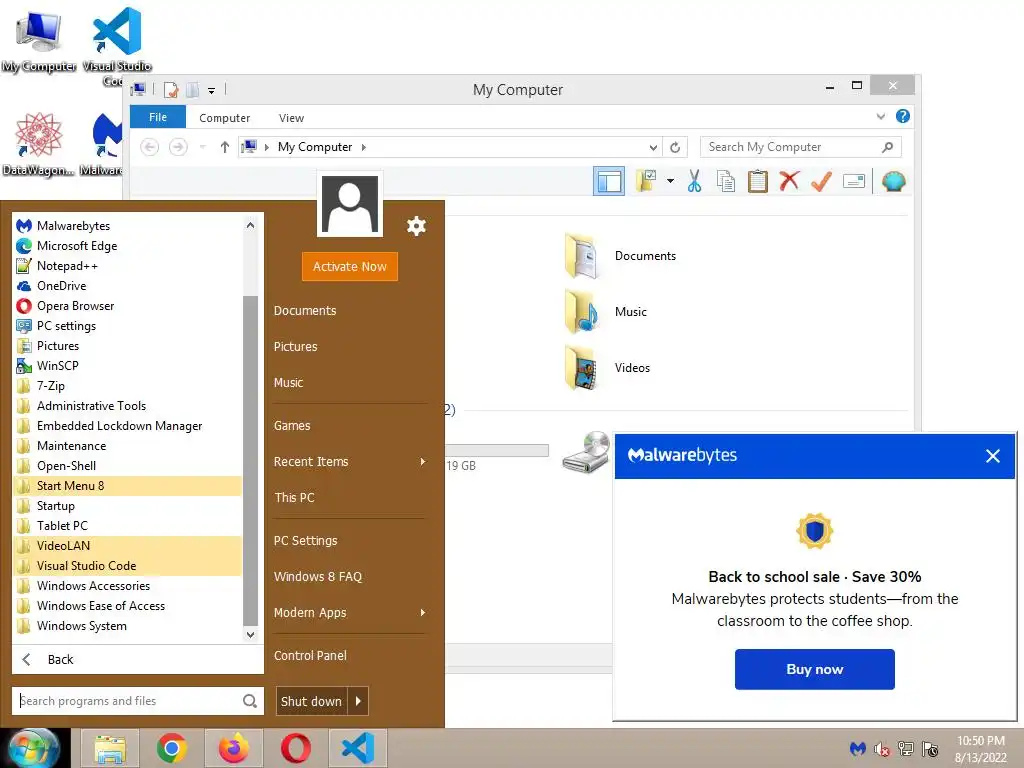
Task: Click the Properties icon in title bar
Action: coord(170,89)
